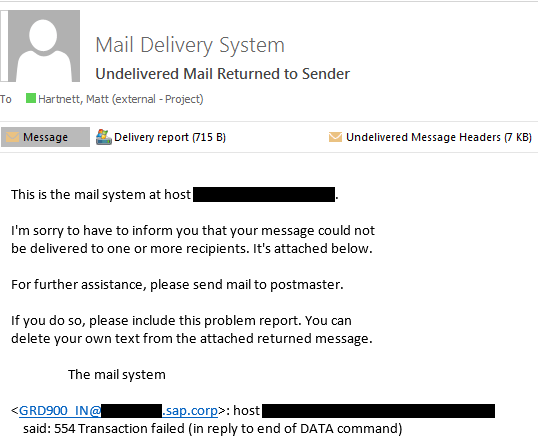This screenshot has width=538, height=447.
Task: Click the For further assistance sentence
Action: (177, 284)
